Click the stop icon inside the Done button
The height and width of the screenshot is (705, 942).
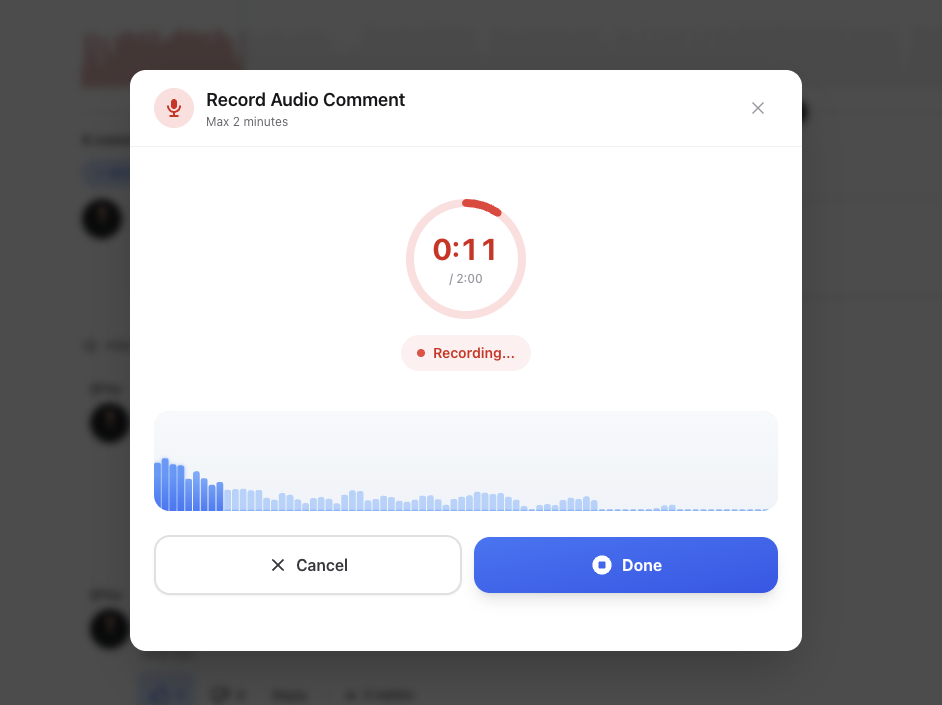(600, 565)
